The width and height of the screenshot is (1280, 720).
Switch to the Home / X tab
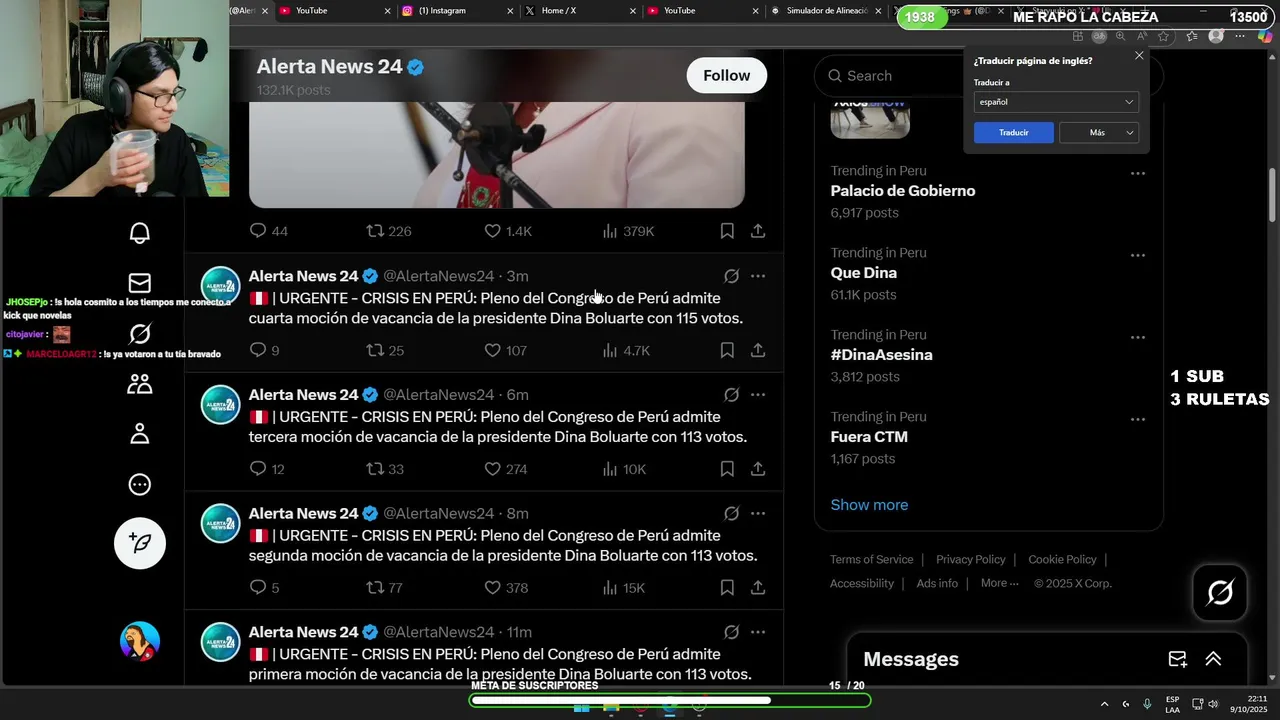578,11
